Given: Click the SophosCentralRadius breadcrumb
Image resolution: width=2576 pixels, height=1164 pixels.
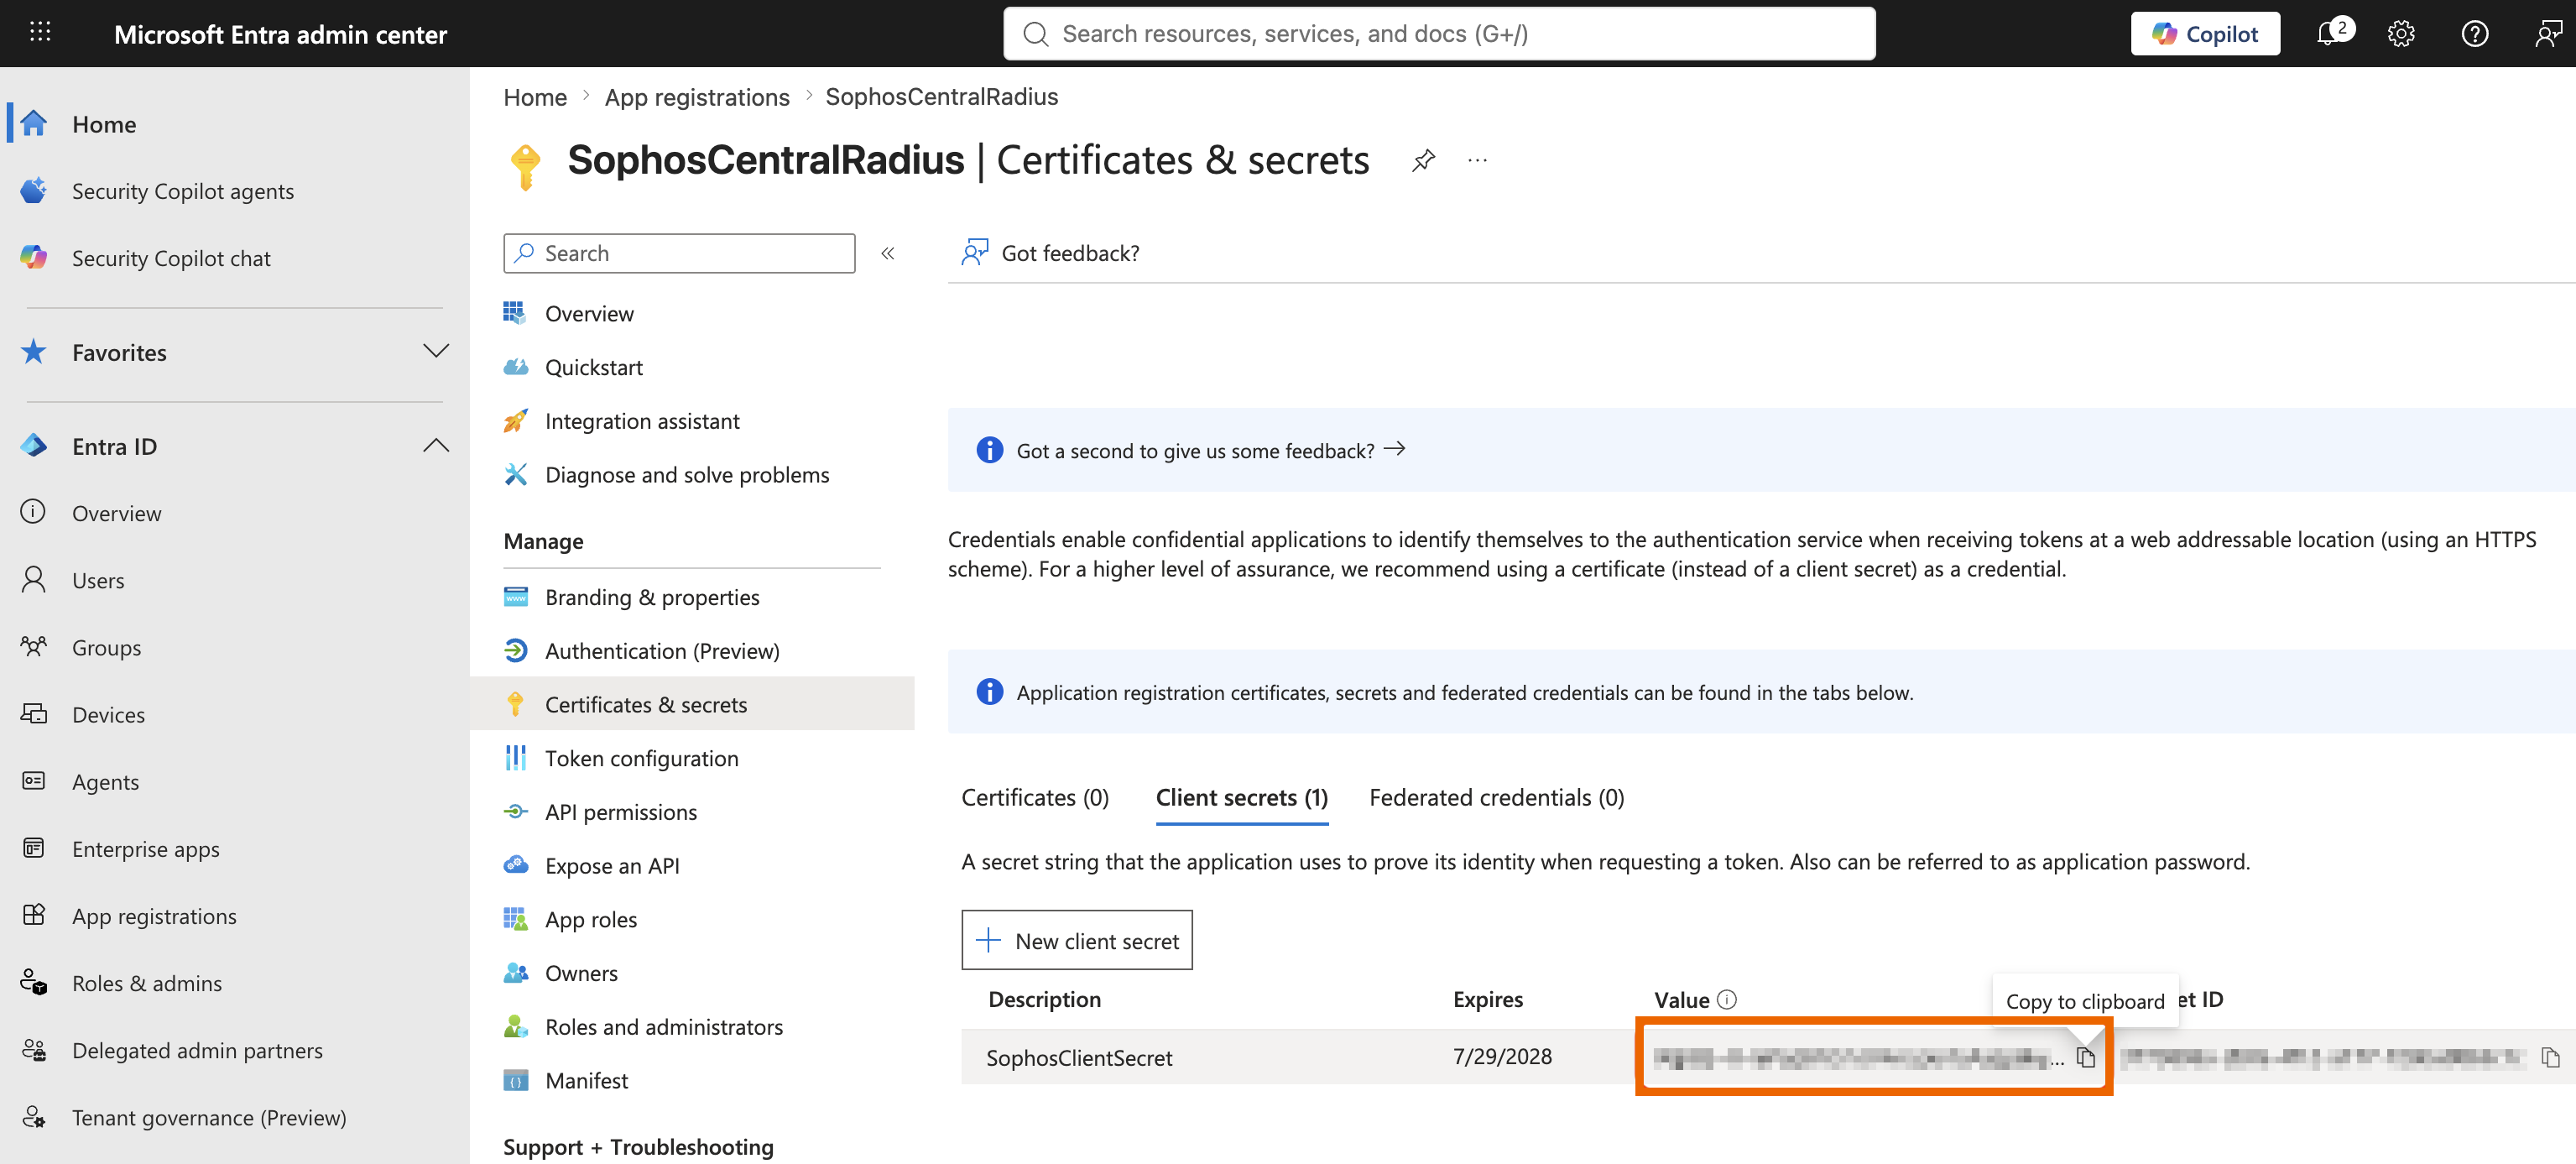Looking at the screenshot, I should (x=941, y=97).
